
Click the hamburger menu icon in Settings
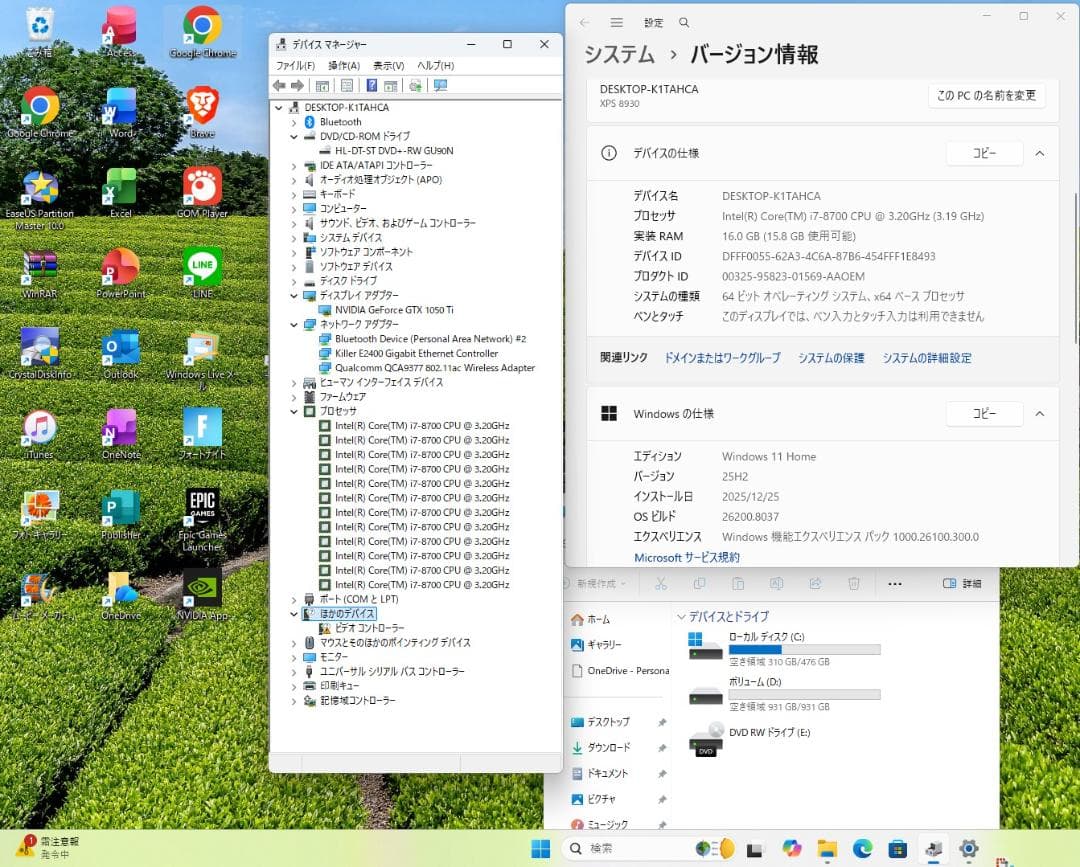click(x=616, y=23)
